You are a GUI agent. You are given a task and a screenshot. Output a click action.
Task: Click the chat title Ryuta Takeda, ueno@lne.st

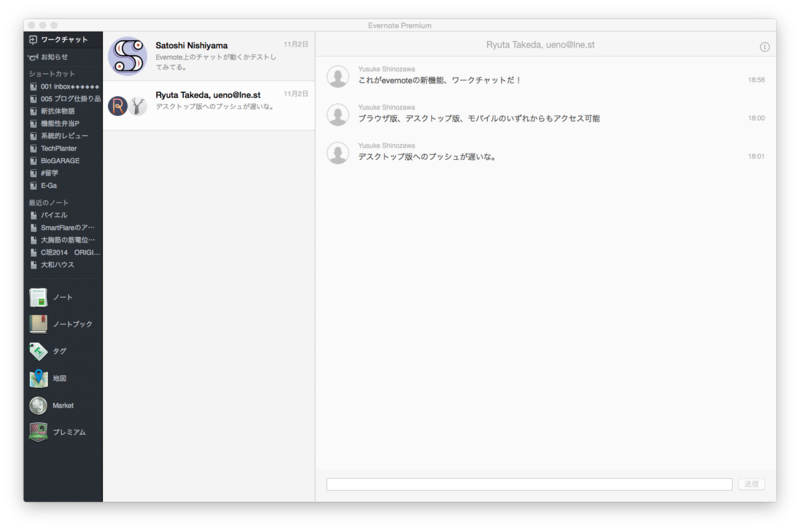(x=540, y=45)
